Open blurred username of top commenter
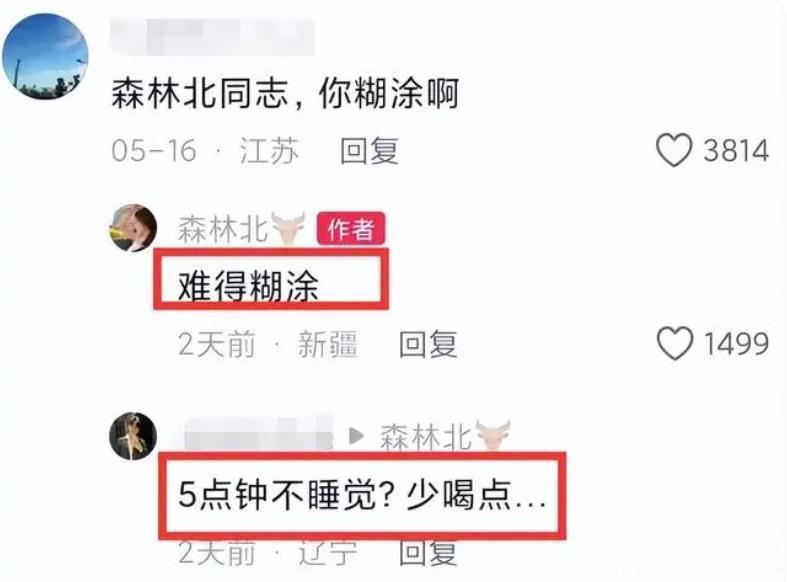787x582 pixels. point(213,36)
